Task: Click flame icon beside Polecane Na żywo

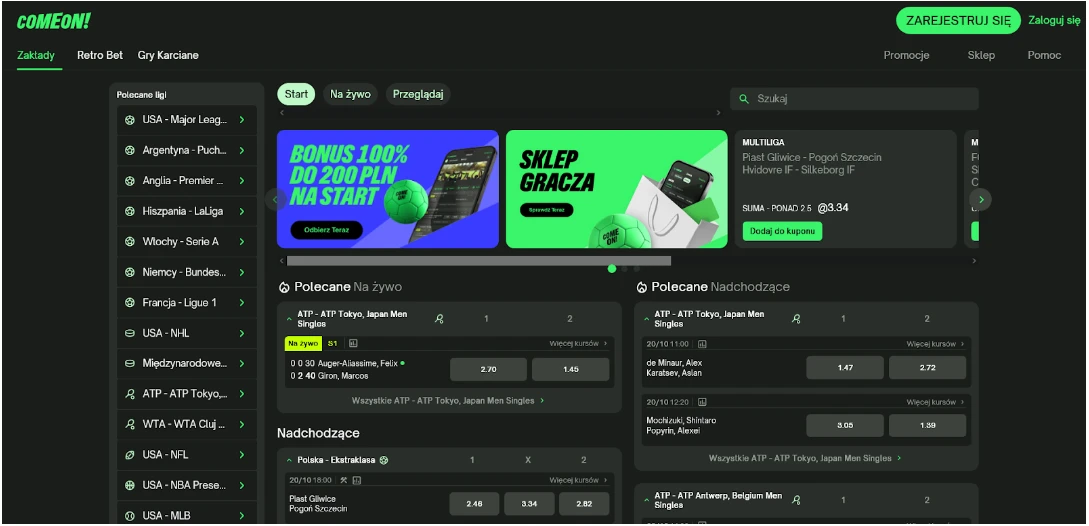Action: coord(283,287)
